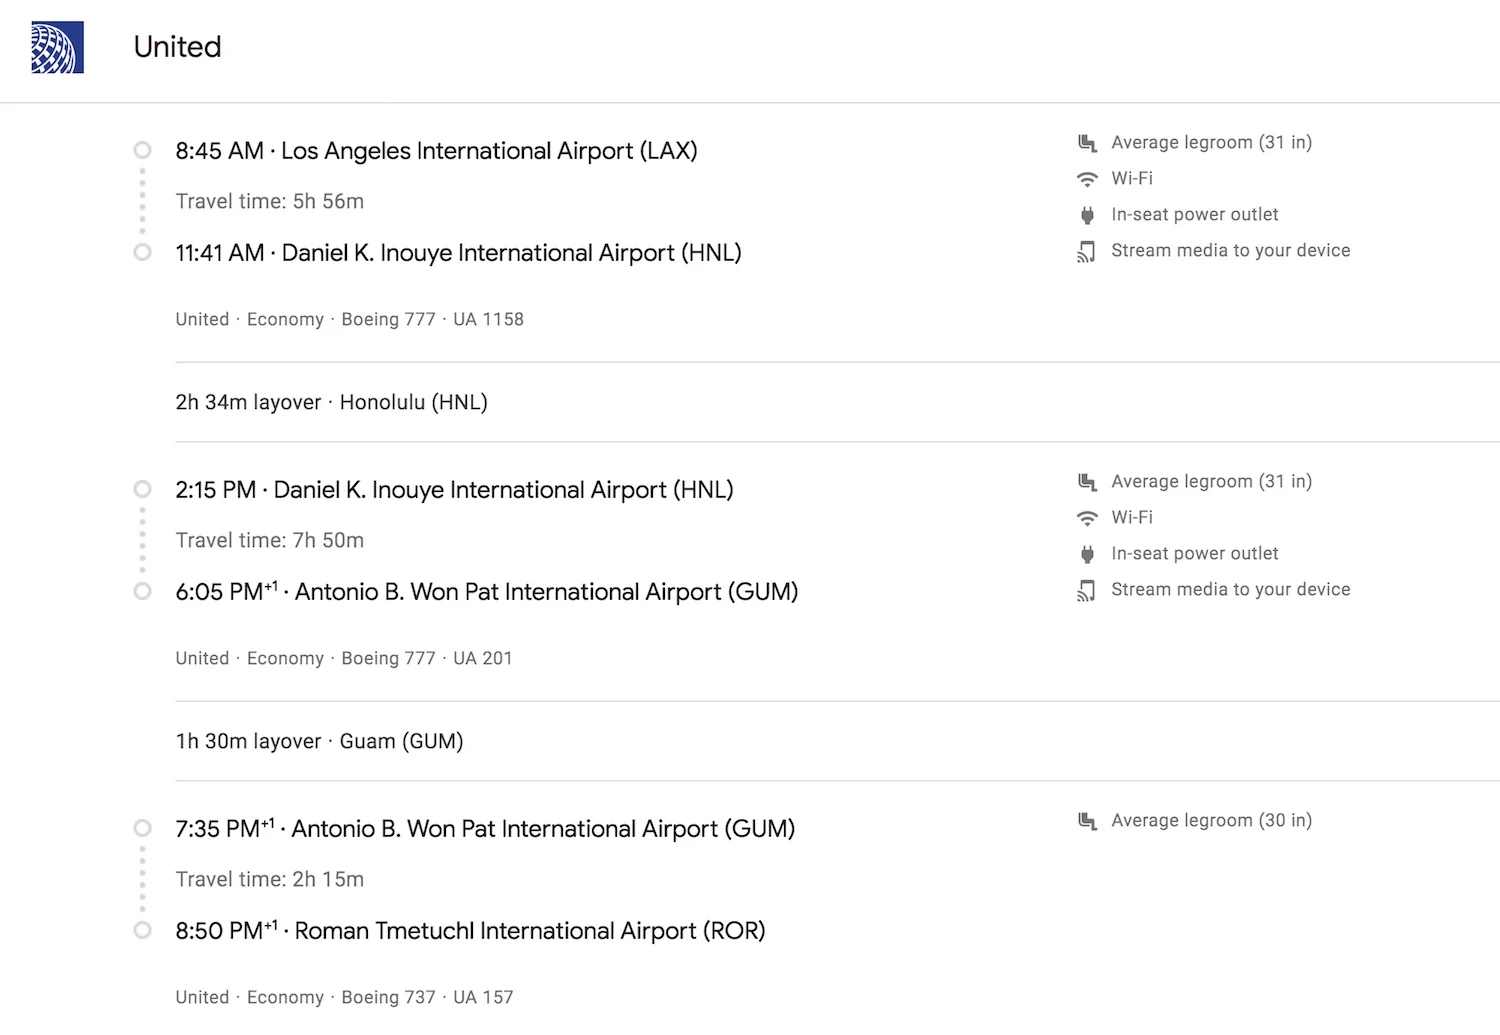The height and width of the screenshot is (1035, 1500).
Task: Click the arrival circle marker at 6:05 PM GUM
Action: coord(143,591)
